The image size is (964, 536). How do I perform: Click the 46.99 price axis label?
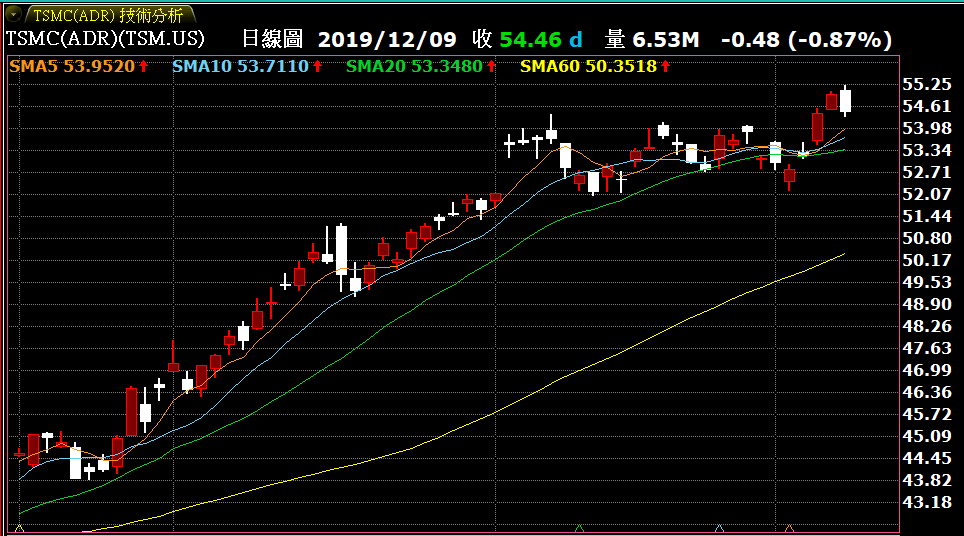coord(927,371)
